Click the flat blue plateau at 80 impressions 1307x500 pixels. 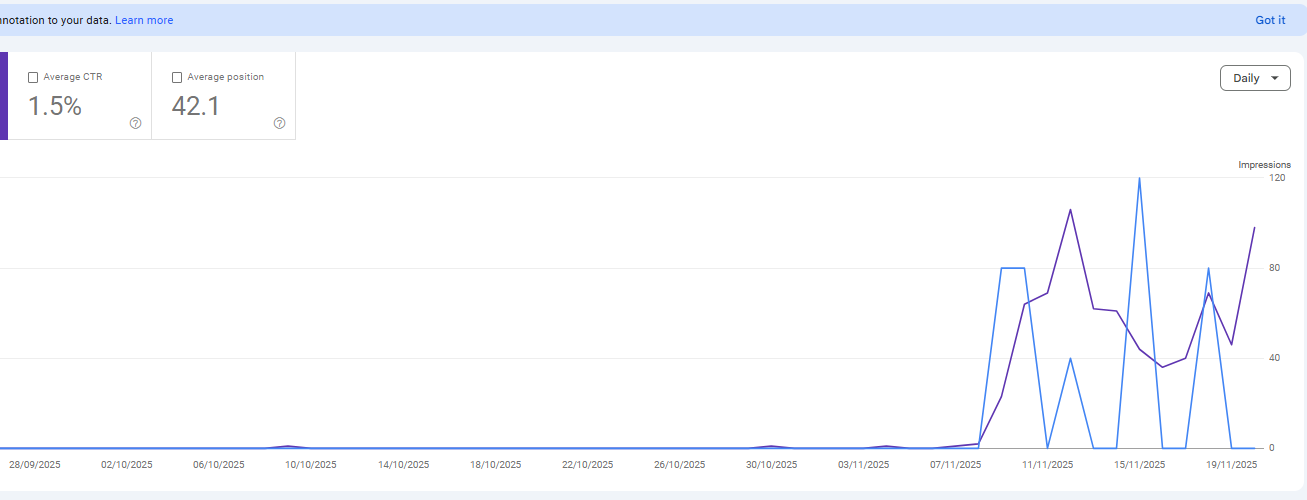(1012, 268)
